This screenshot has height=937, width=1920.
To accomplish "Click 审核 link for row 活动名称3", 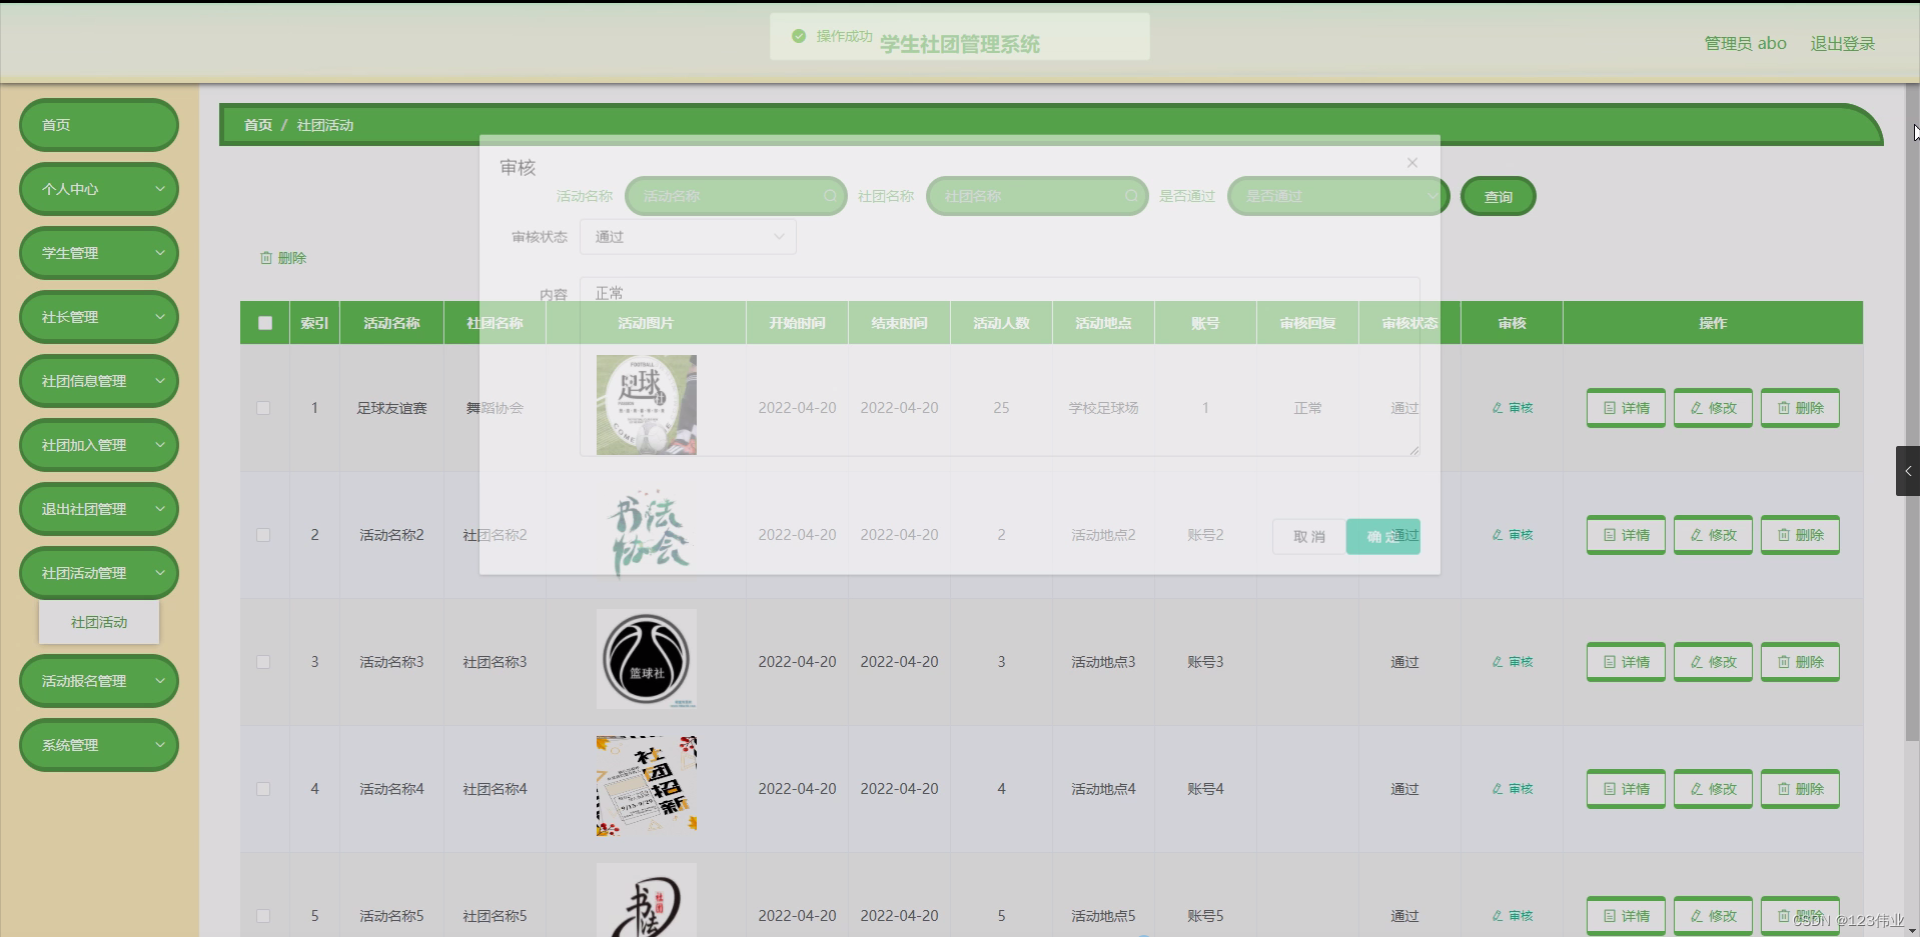I will click(x=1512, y=662).
